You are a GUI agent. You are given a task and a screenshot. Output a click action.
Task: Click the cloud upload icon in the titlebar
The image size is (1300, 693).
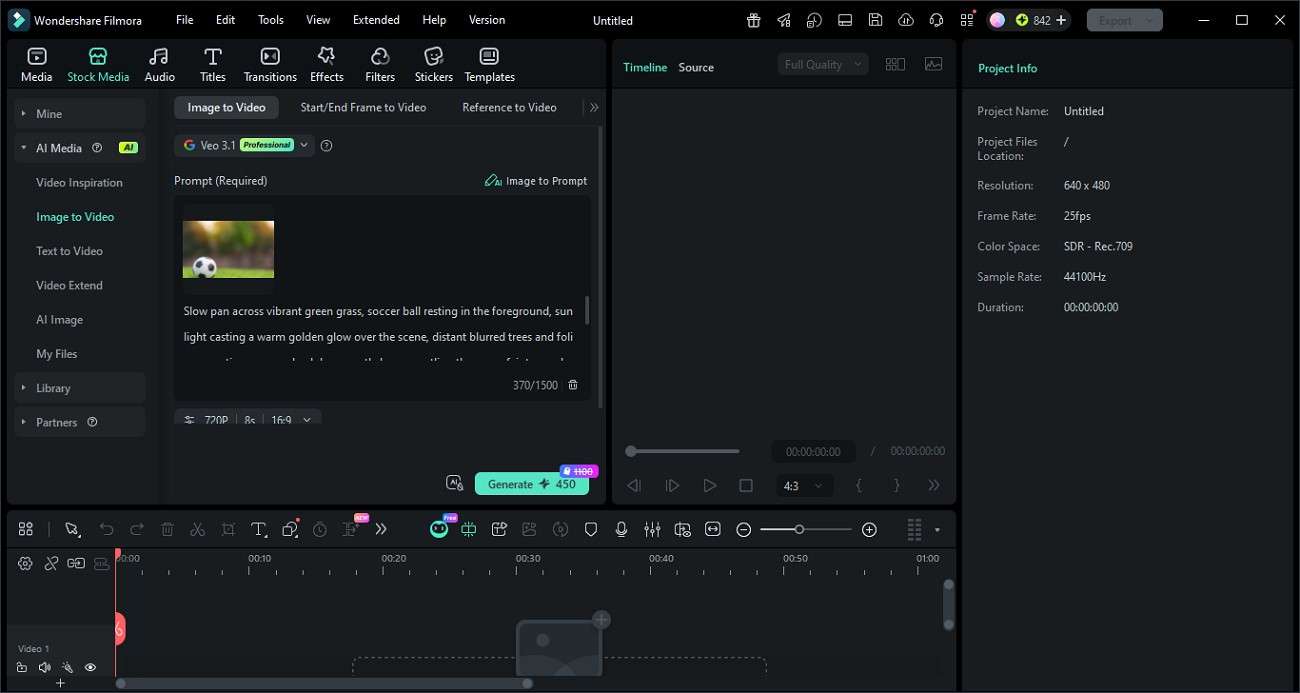(x=906, y=19)
